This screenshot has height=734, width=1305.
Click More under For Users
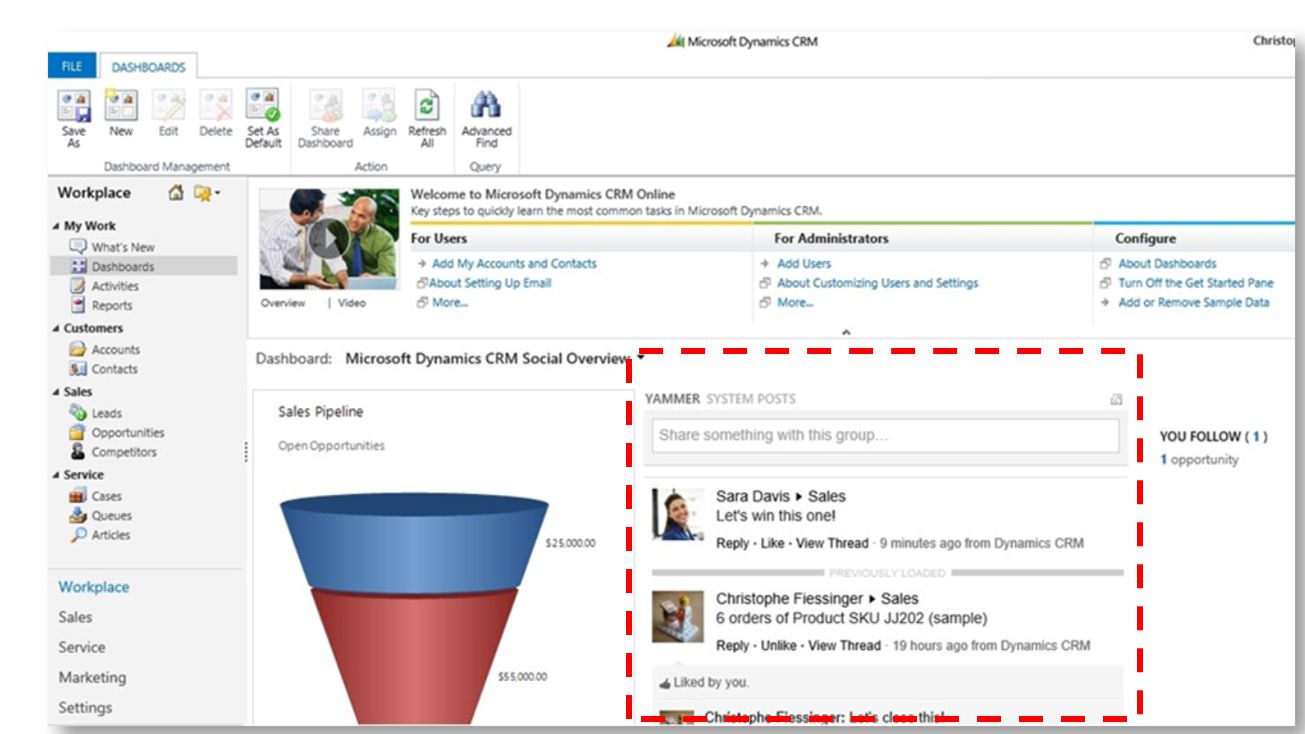(x=449, y=302)
